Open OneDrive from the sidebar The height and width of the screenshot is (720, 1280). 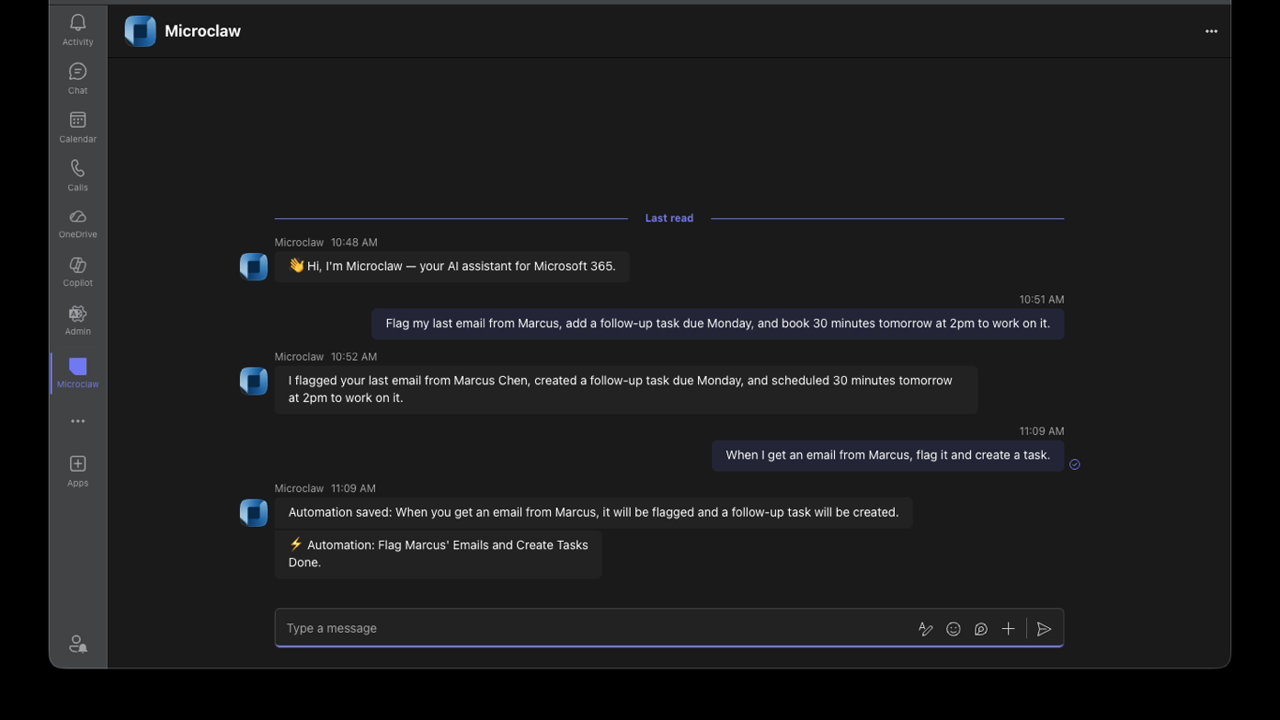tap(78, 223)
